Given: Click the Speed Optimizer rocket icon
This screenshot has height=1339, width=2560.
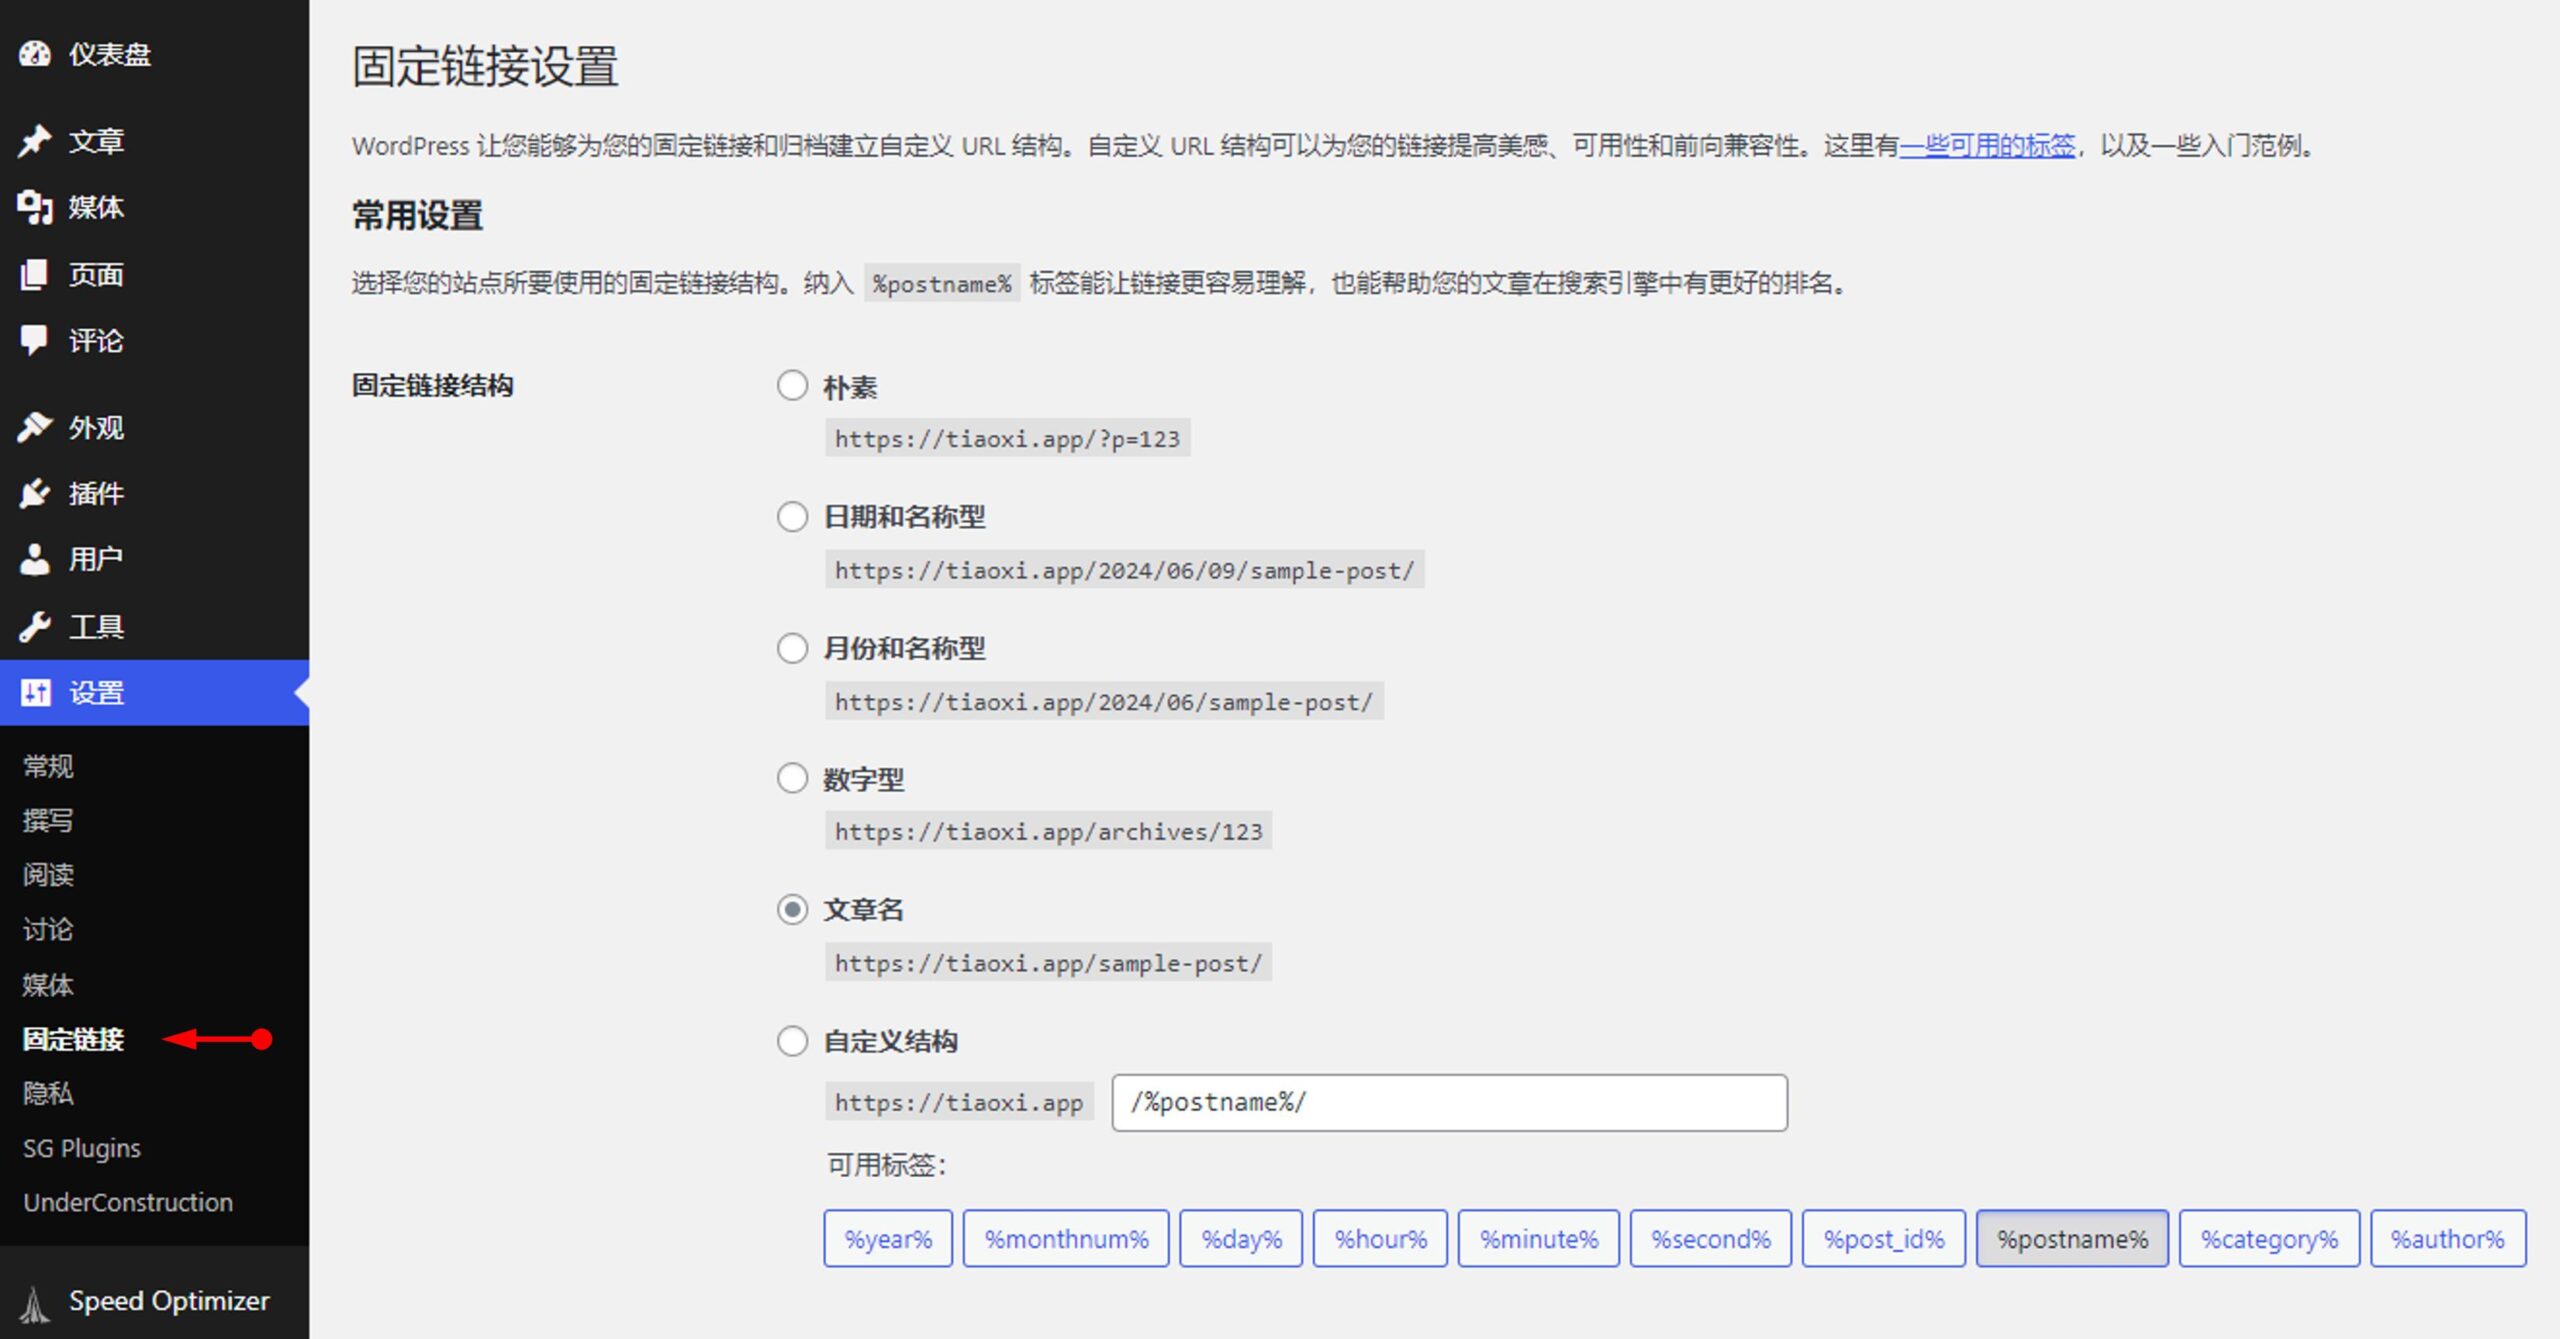Looking at the screenshot, I should 34,1302.
